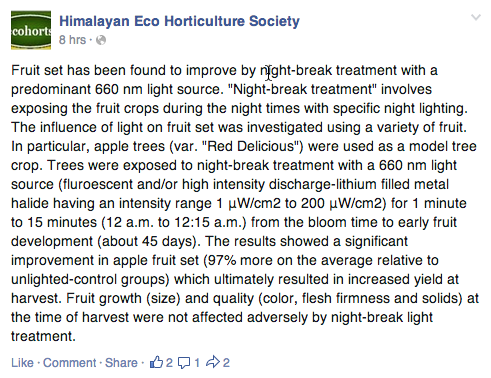Share this post using the Share link
This screenshot has width=491, height=378.
click(x=121, y=363)
